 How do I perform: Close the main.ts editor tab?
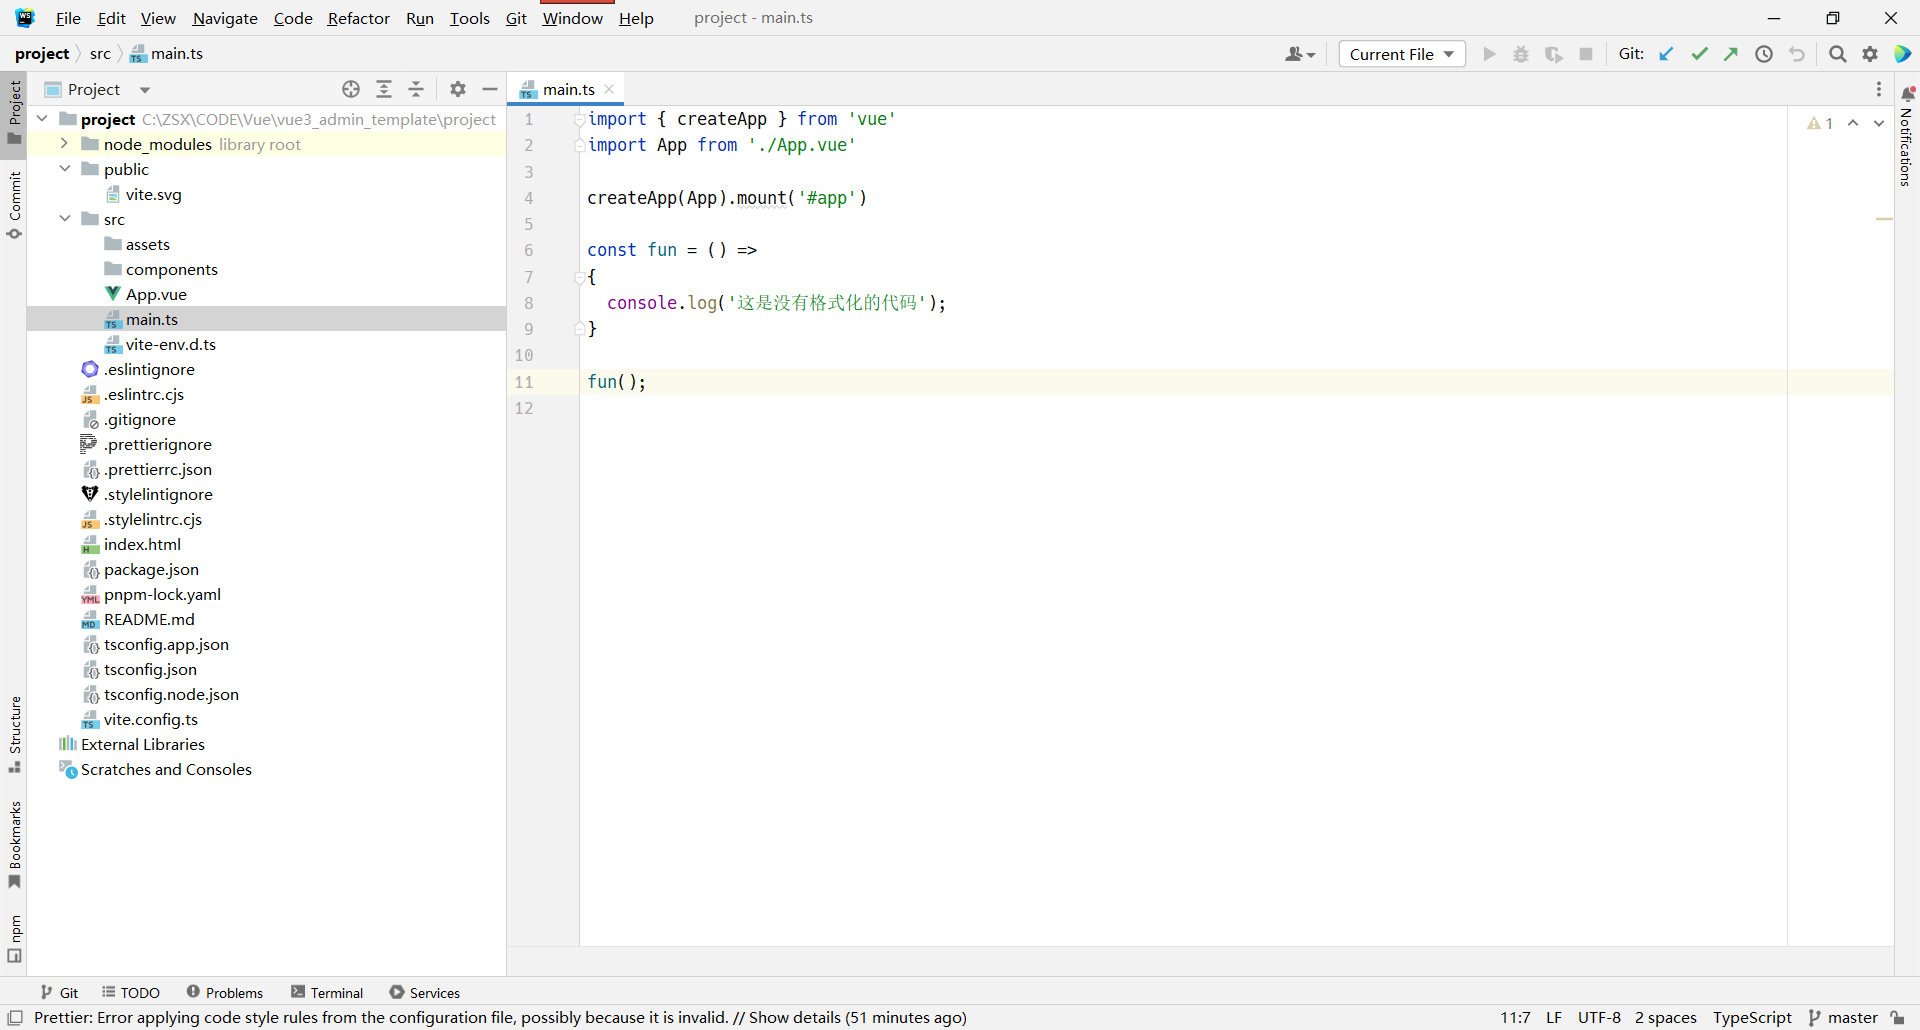(609, 89)
